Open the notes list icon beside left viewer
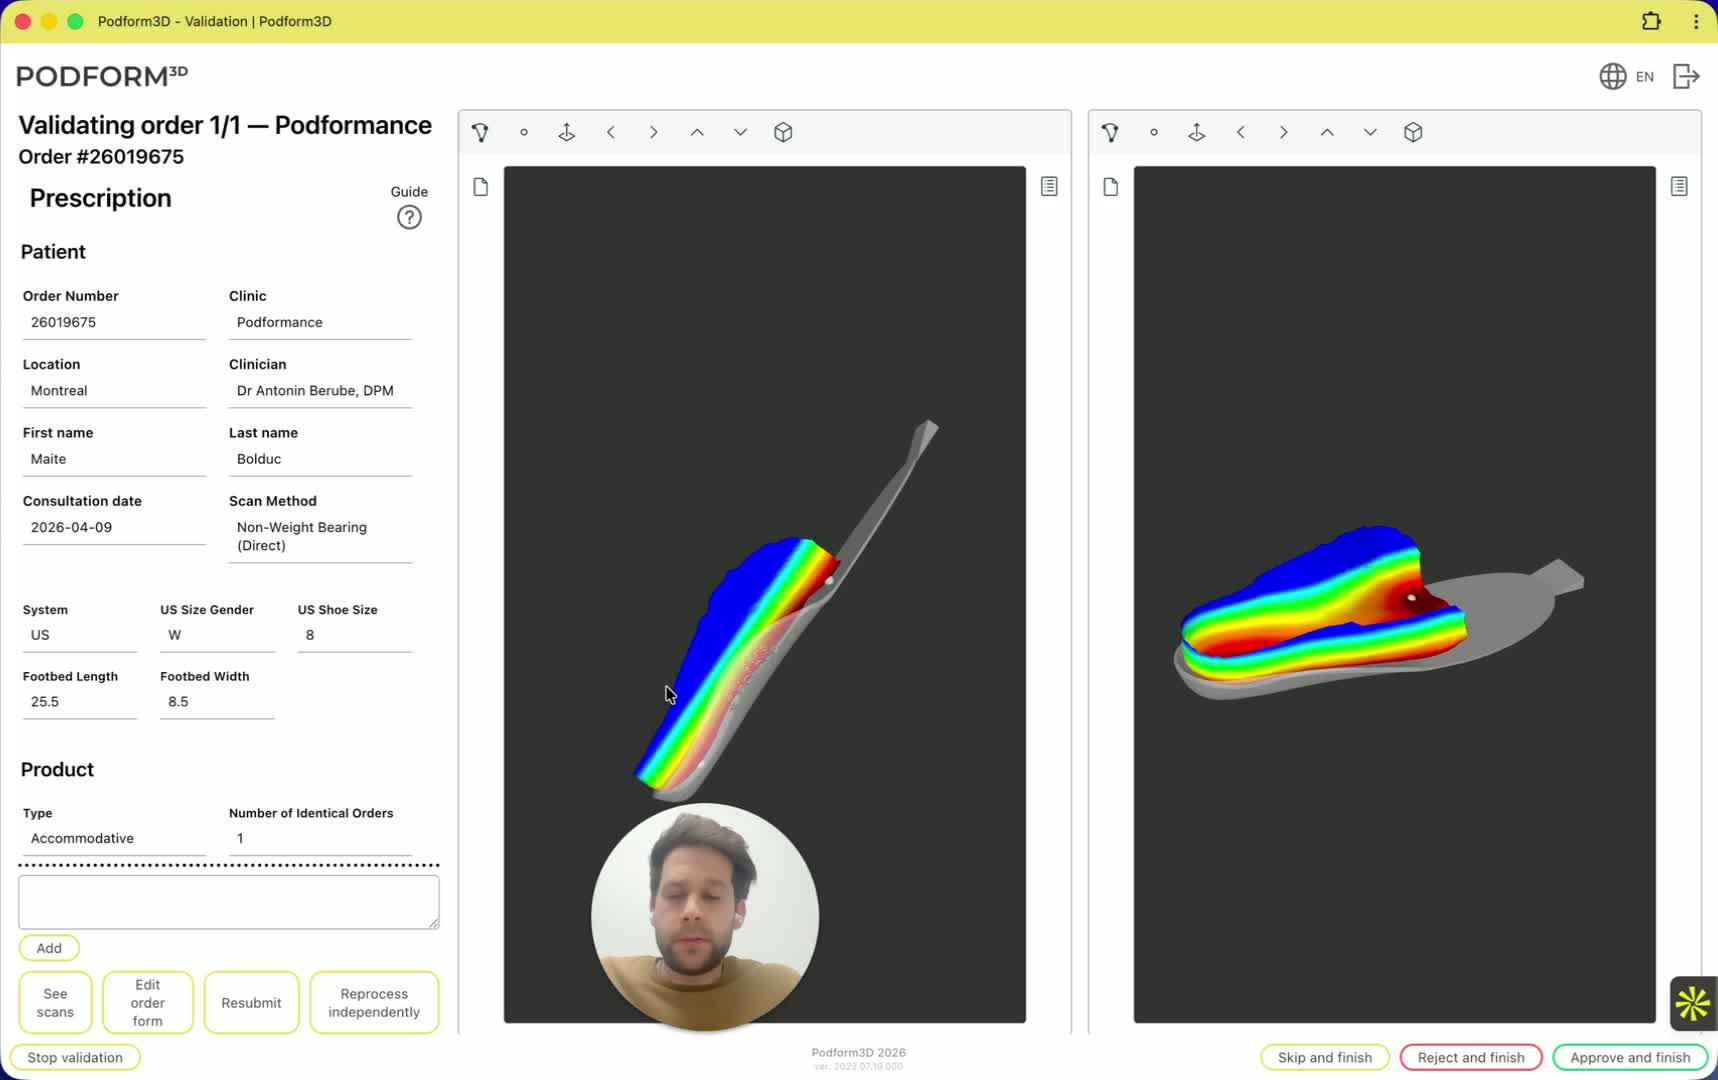Image resolution: width=1718 pixels, height=1080 pixels. pos(1049,186)
